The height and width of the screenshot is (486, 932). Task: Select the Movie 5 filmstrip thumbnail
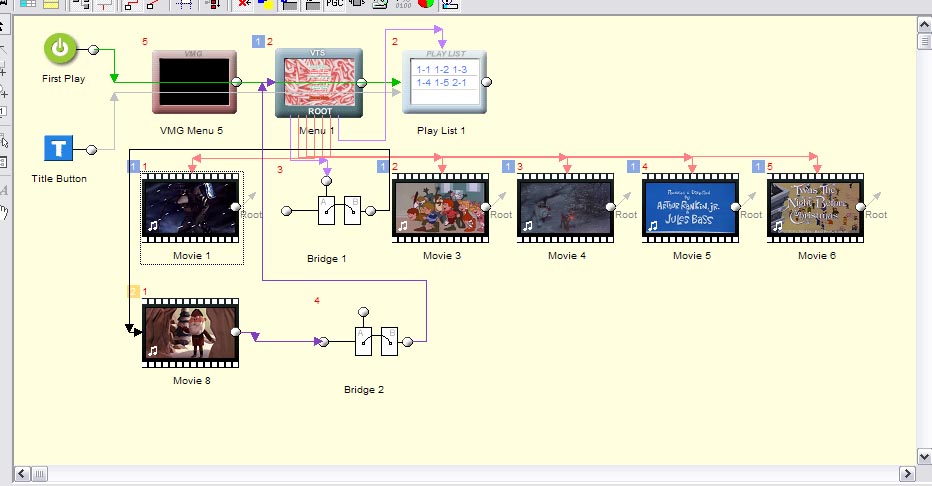690,208
